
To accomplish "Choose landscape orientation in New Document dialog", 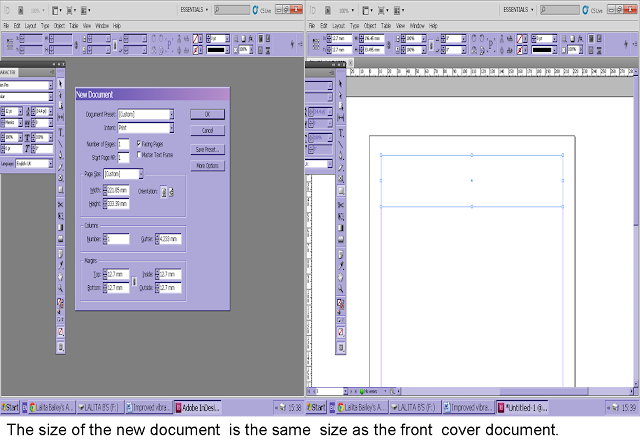I will point(171,192).
